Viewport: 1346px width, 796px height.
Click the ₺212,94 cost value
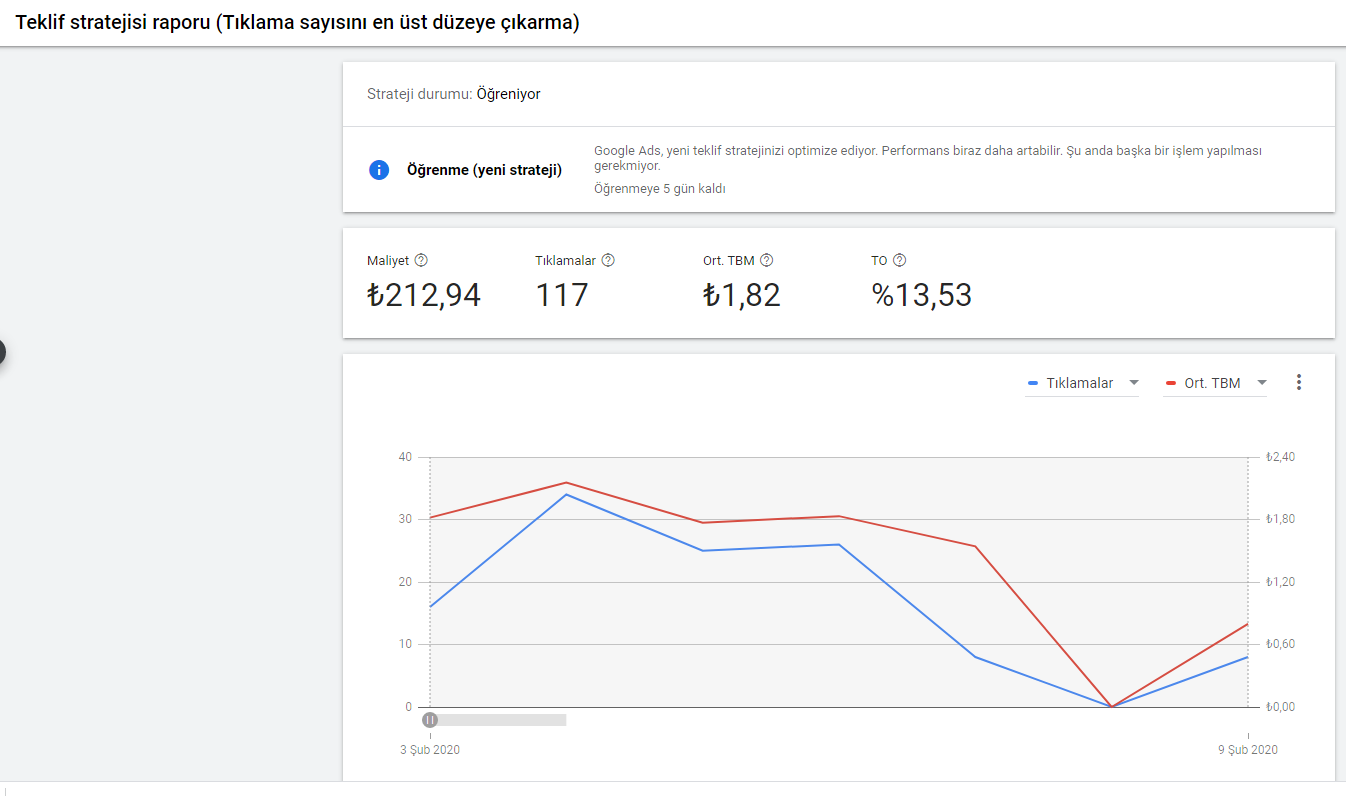pos(424,295)
